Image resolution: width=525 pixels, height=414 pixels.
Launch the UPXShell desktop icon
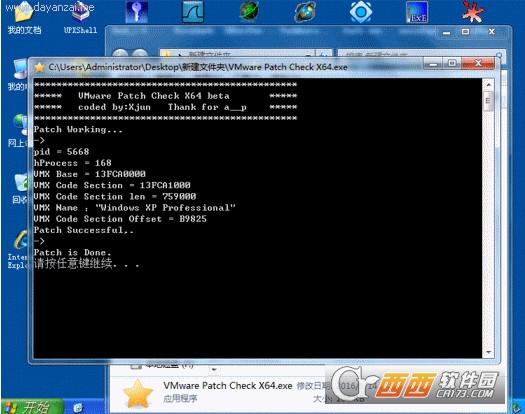click(x=81, y=17)
